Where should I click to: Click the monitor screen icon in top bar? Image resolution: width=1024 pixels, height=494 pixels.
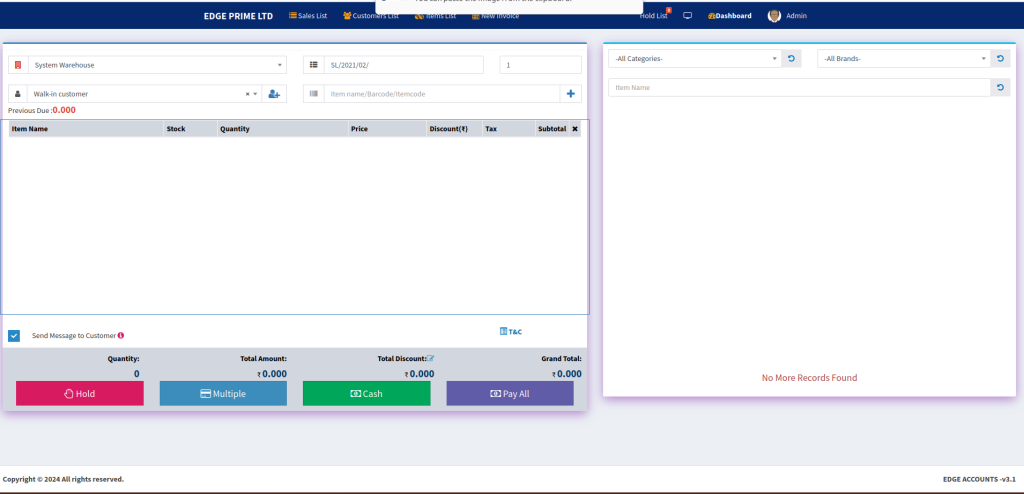(x=687, y=16)
